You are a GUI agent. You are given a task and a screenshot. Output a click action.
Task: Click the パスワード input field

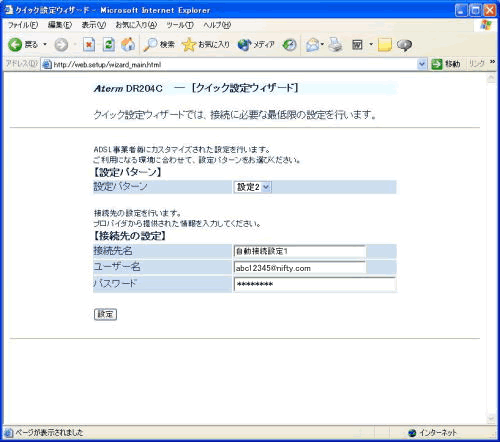click(315, 284)
